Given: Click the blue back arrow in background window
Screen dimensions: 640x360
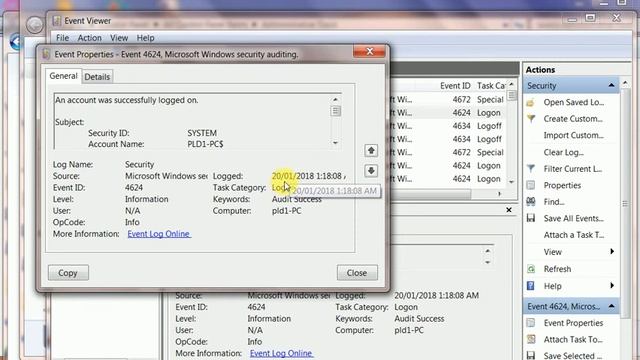Looking at the screenshot, I should pos(16,42).
